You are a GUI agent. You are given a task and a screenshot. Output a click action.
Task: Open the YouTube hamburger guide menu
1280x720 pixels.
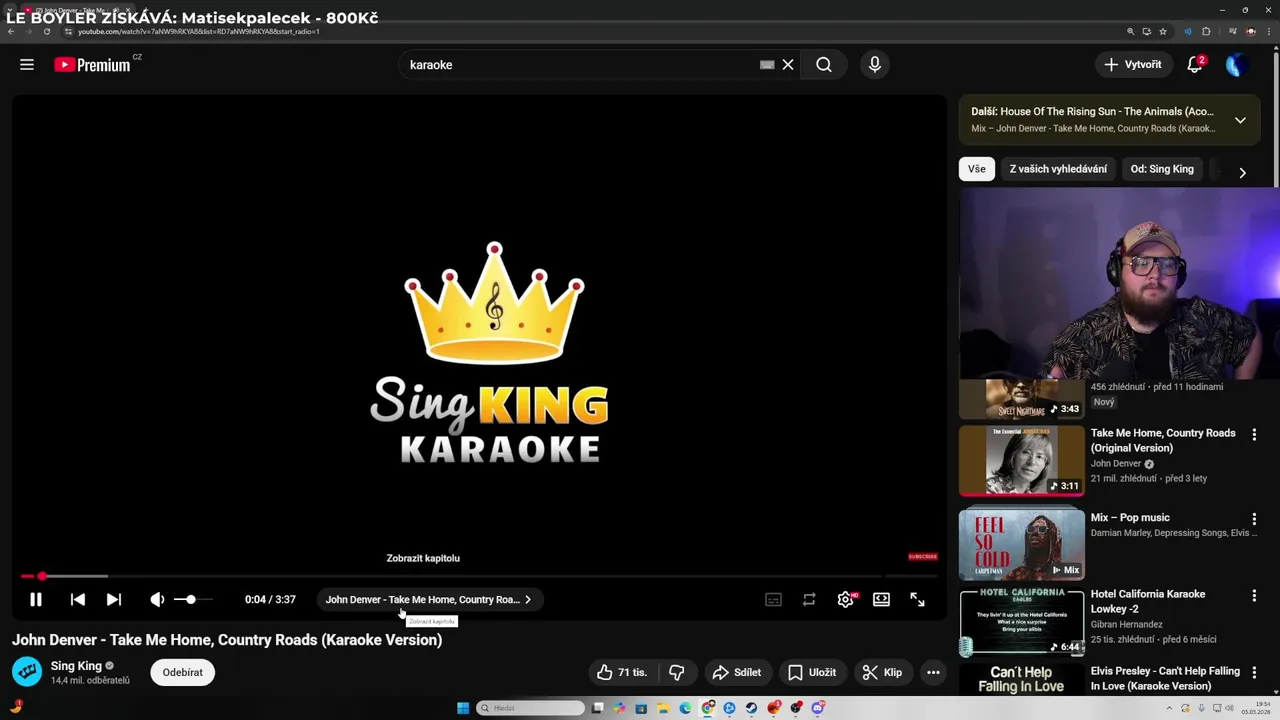pyautogui.click(x=27, y=65)
